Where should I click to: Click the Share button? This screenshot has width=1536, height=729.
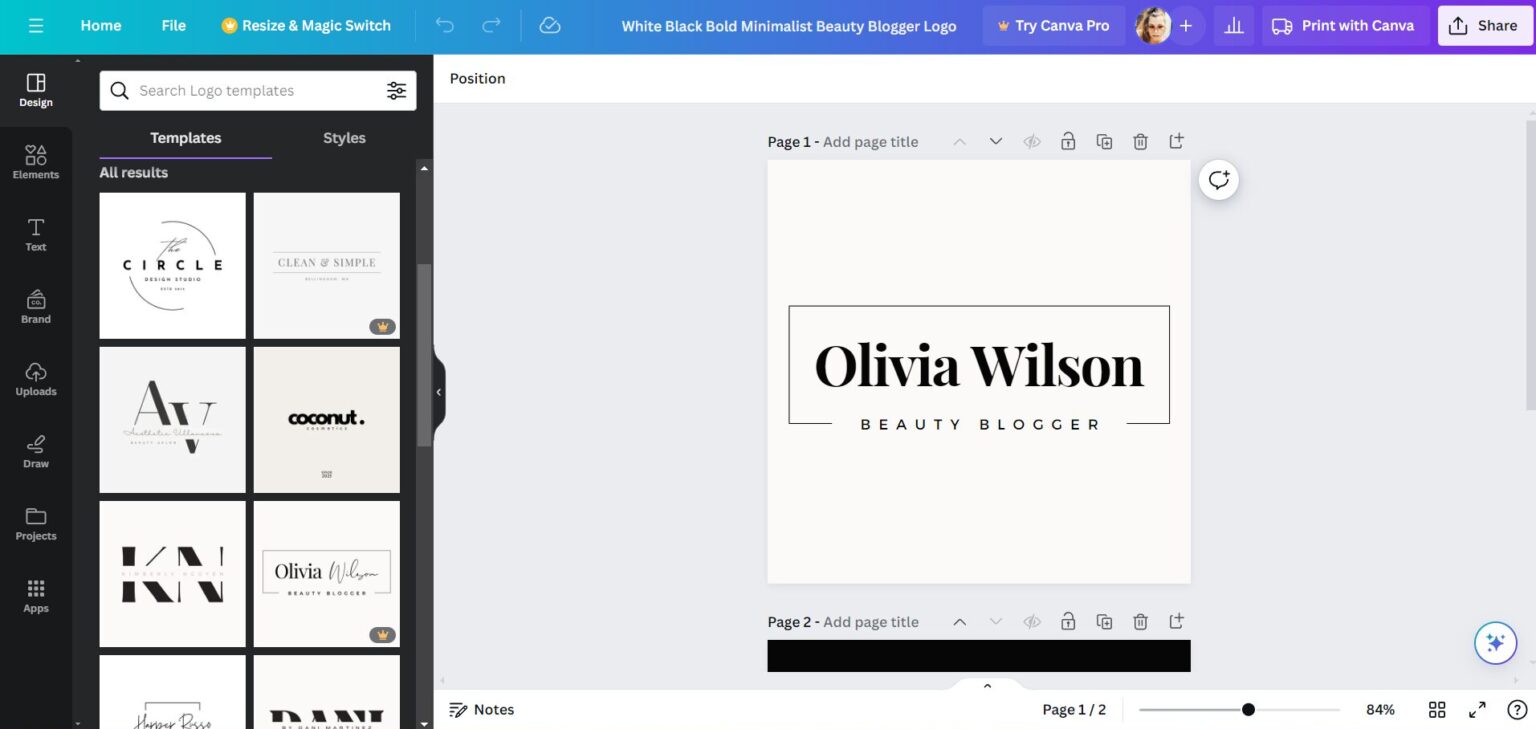click(x=1484, y=26)
